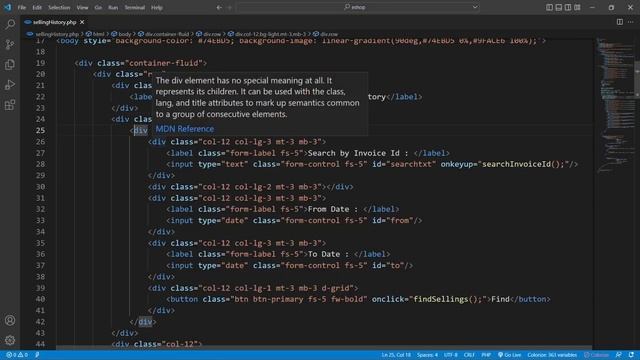Viewport: 640px width, 360px height.
Task: Open the Manage gear icon
Action: pos(10,340)
